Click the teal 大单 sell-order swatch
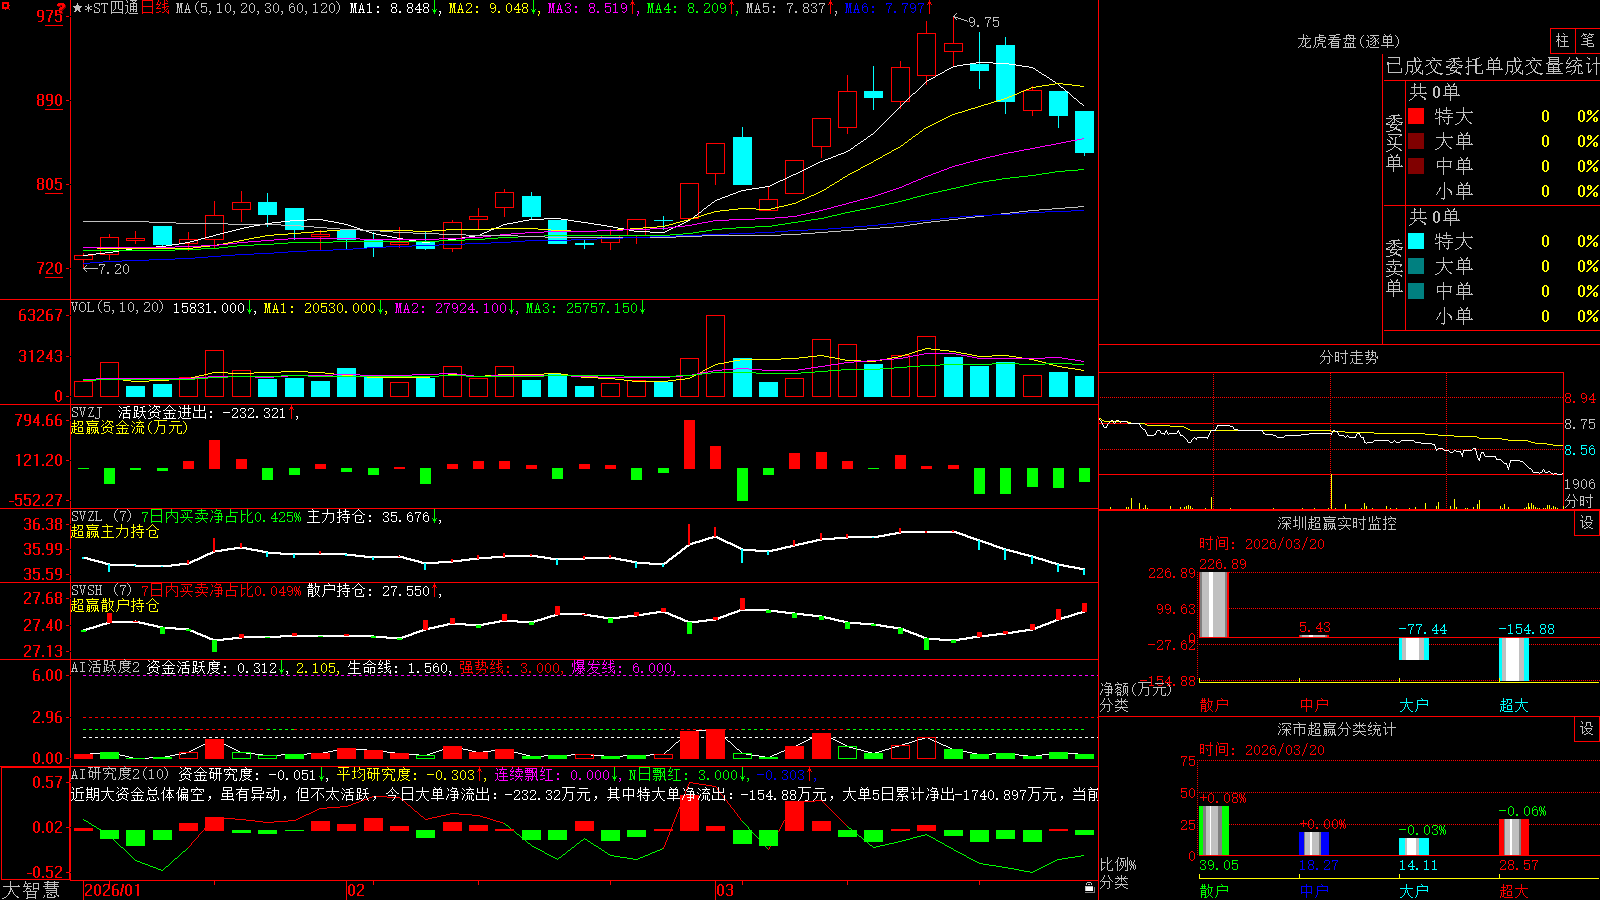1600x900 pixels. (1416, 266)
